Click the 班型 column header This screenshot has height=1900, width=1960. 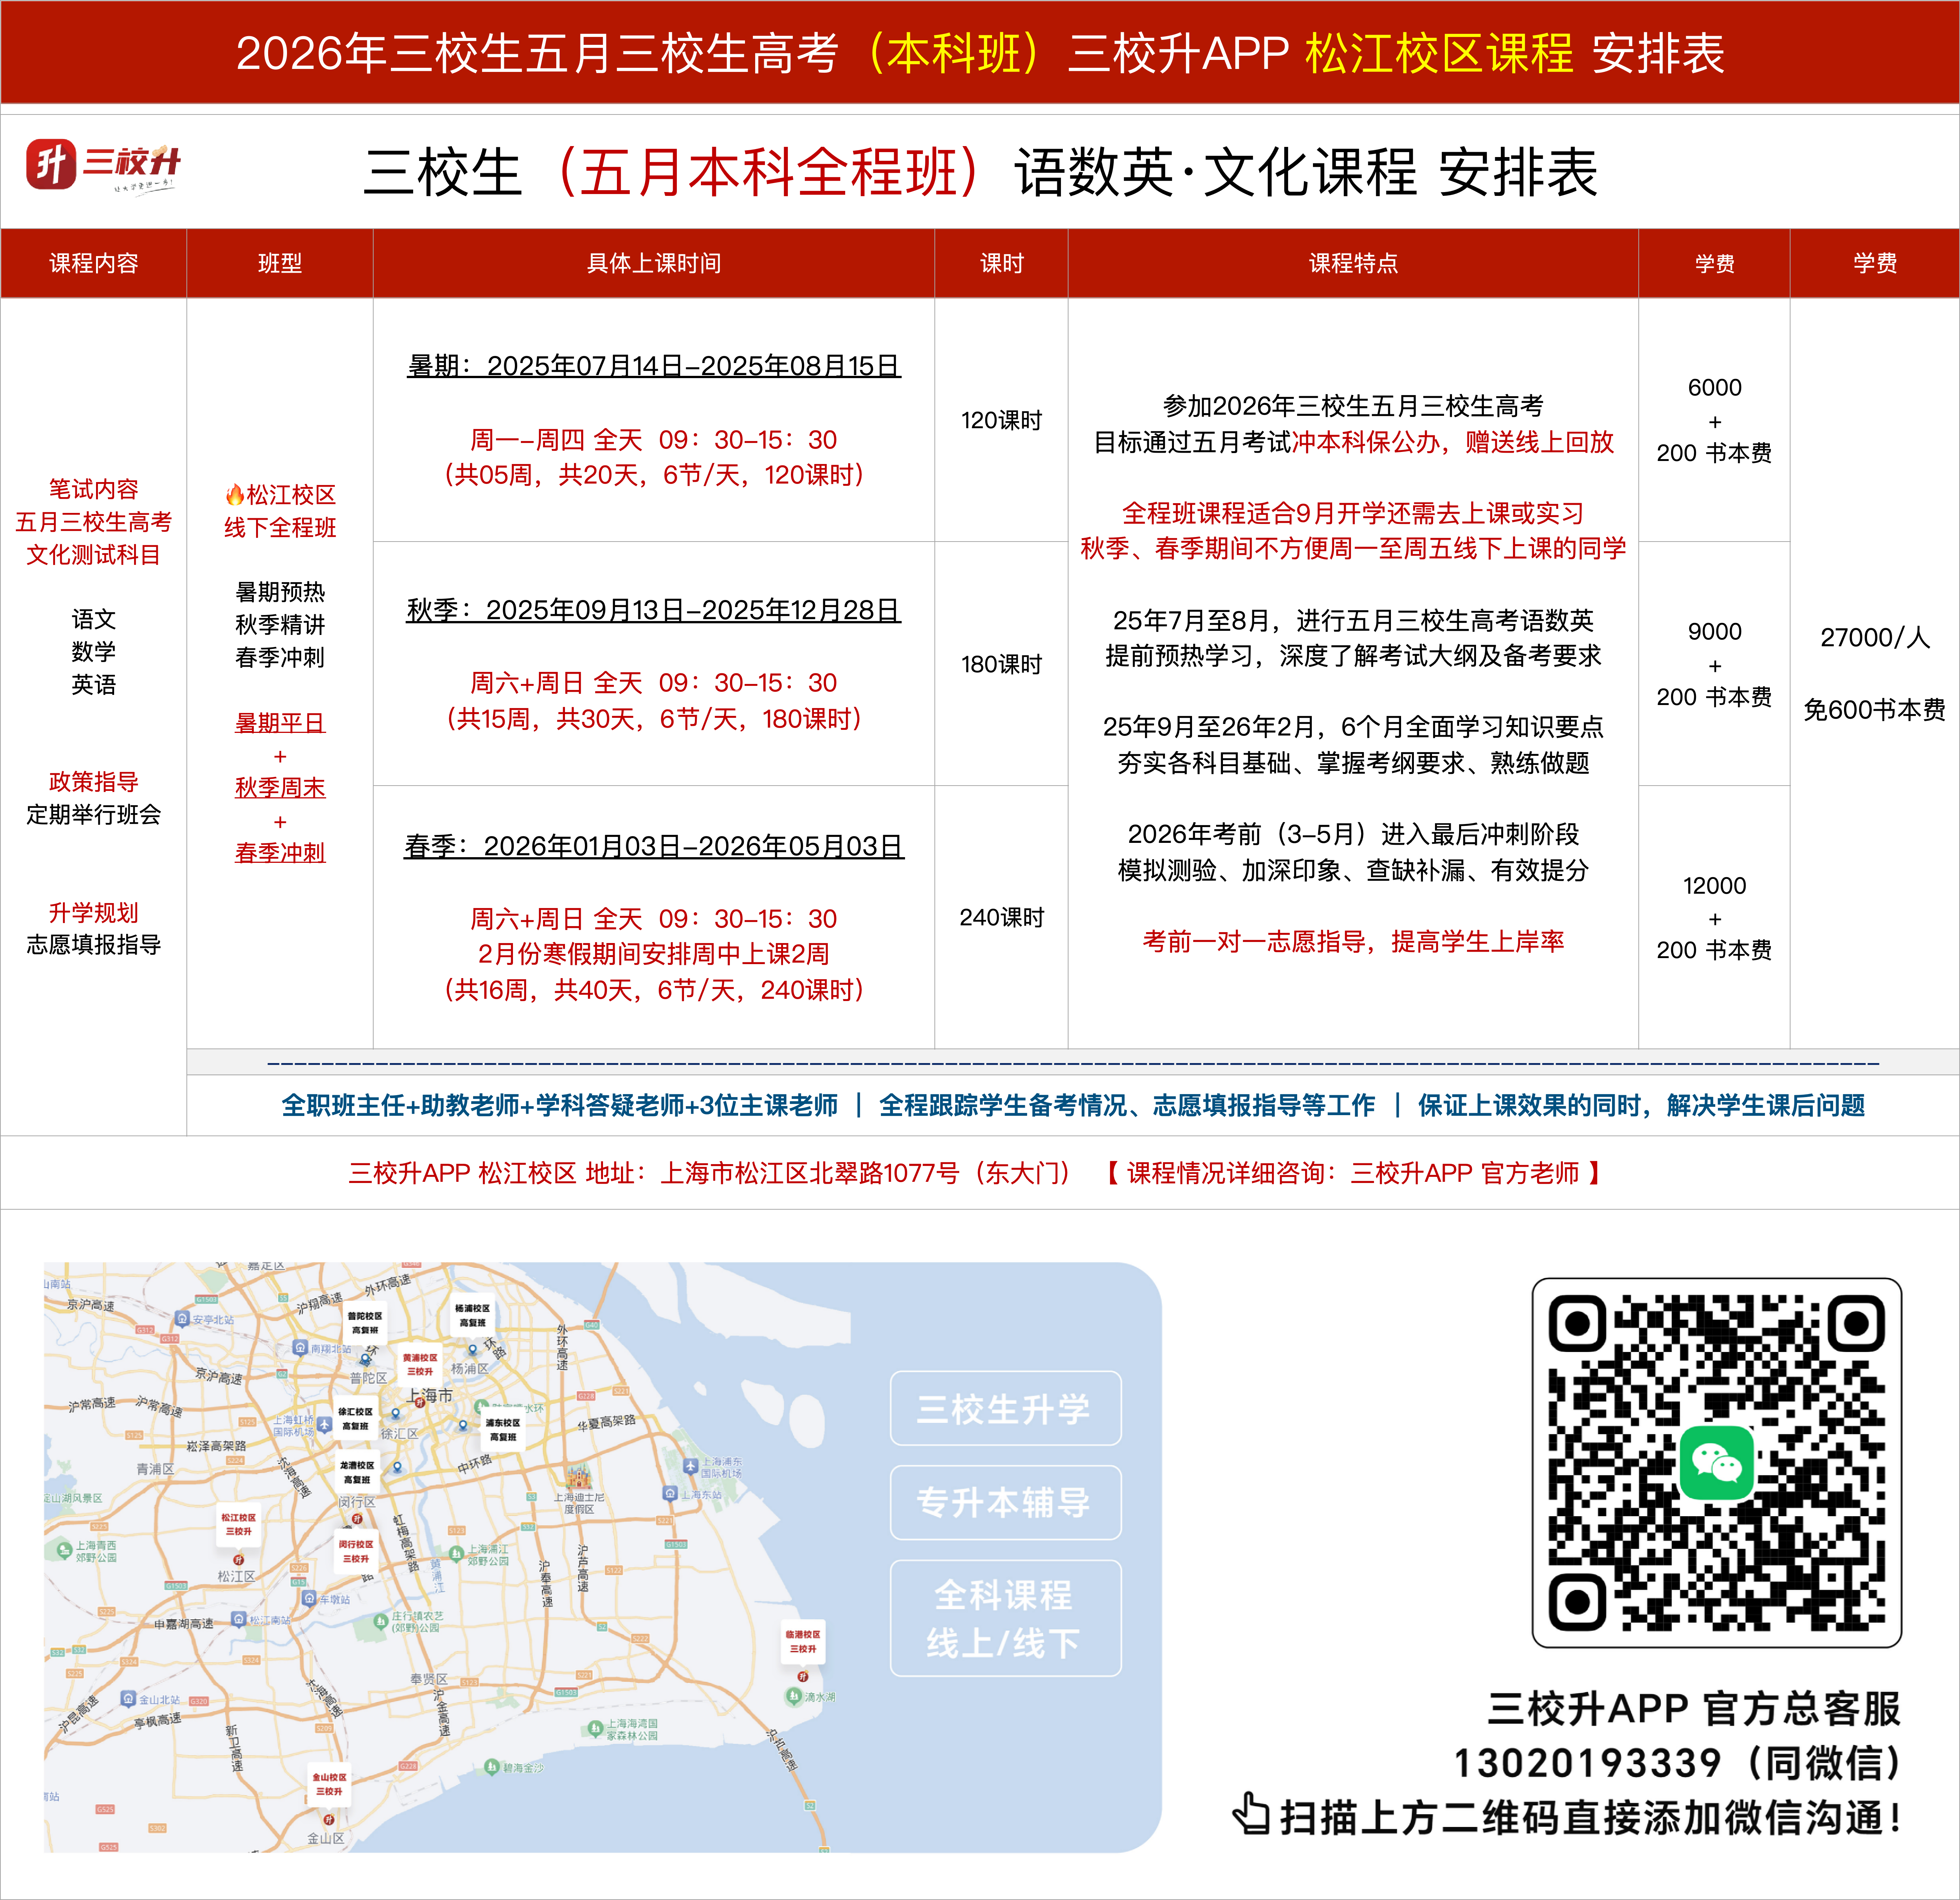coord(280,263)
